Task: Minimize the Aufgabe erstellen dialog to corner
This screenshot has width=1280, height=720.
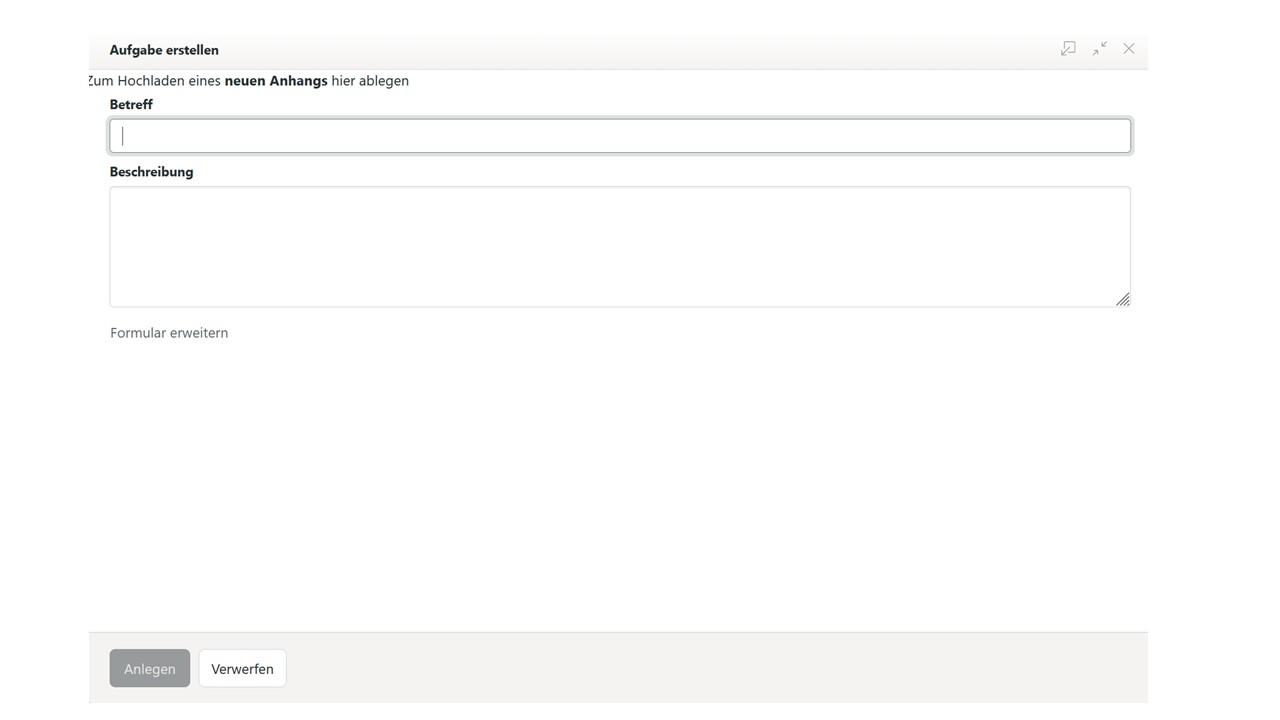Action: point(1068,49)
